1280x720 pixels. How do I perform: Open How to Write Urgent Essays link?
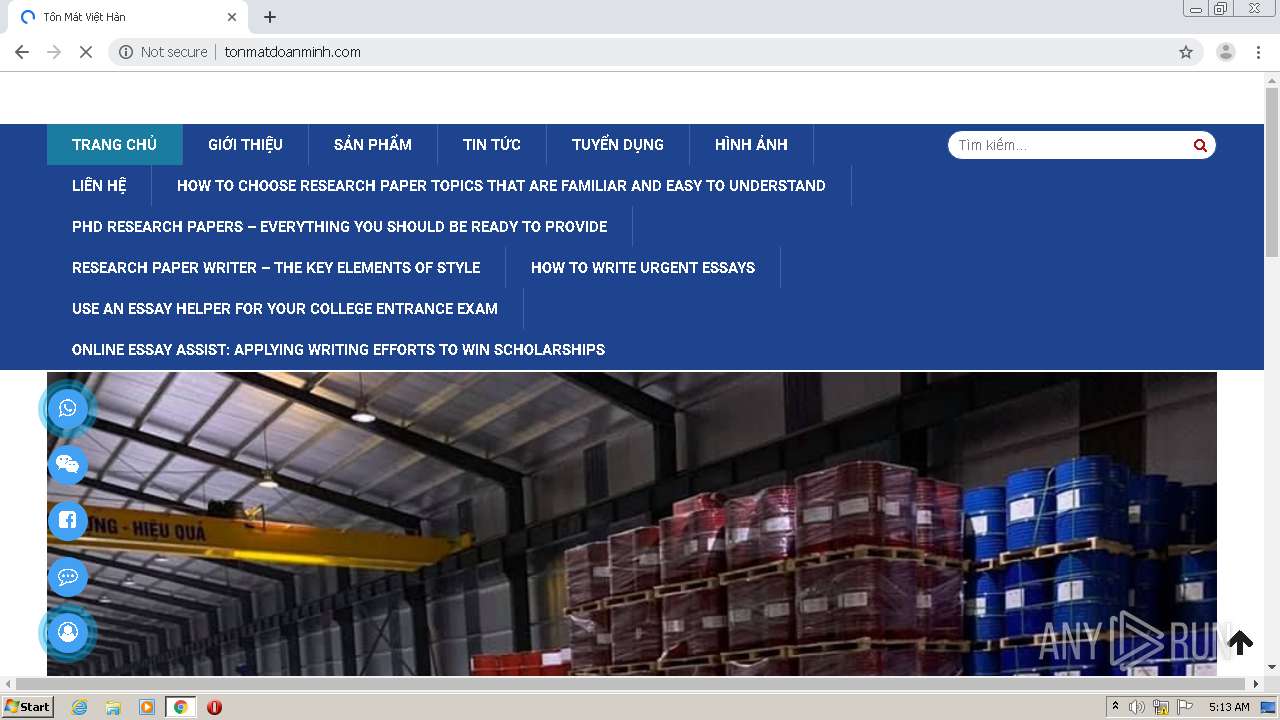(x=643, y=267)
